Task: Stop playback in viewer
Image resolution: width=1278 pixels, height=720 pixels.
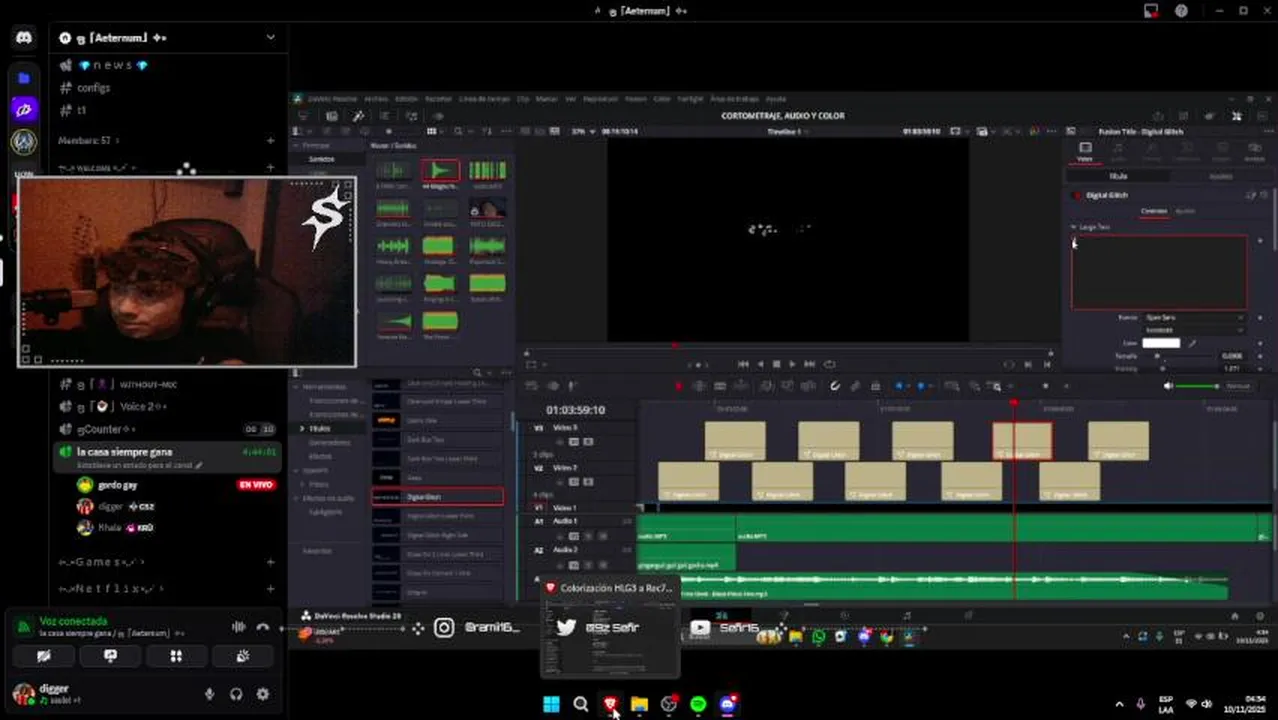Action: point(776,364)
